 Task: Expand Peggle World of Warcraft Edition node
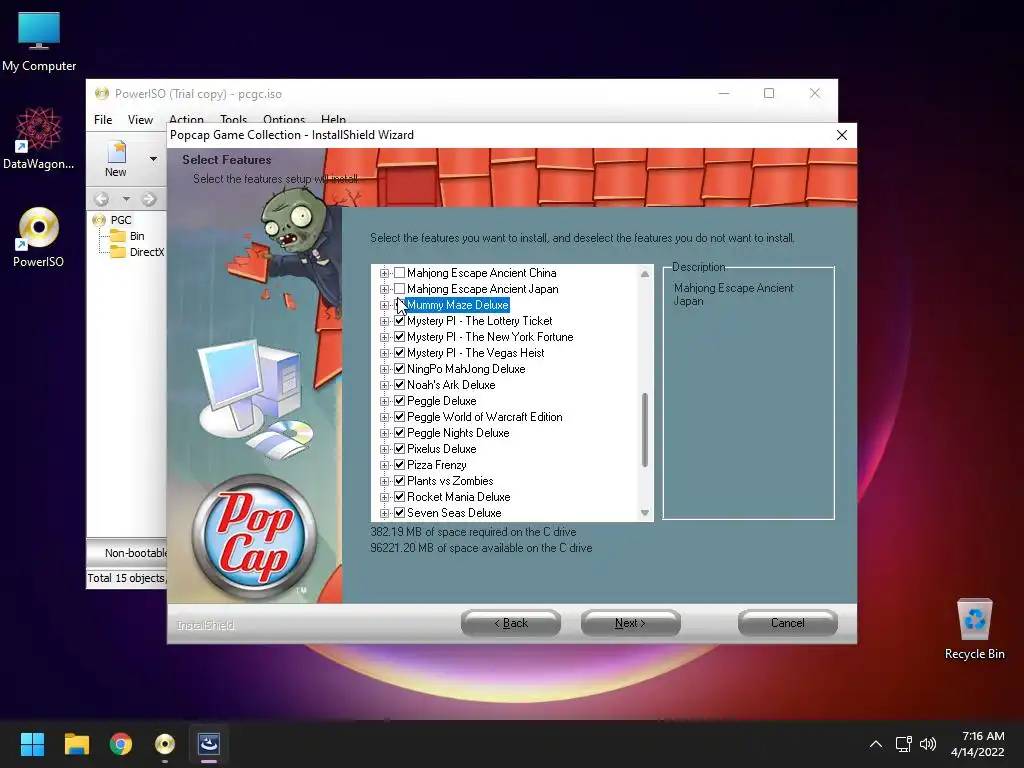point(384,417)
